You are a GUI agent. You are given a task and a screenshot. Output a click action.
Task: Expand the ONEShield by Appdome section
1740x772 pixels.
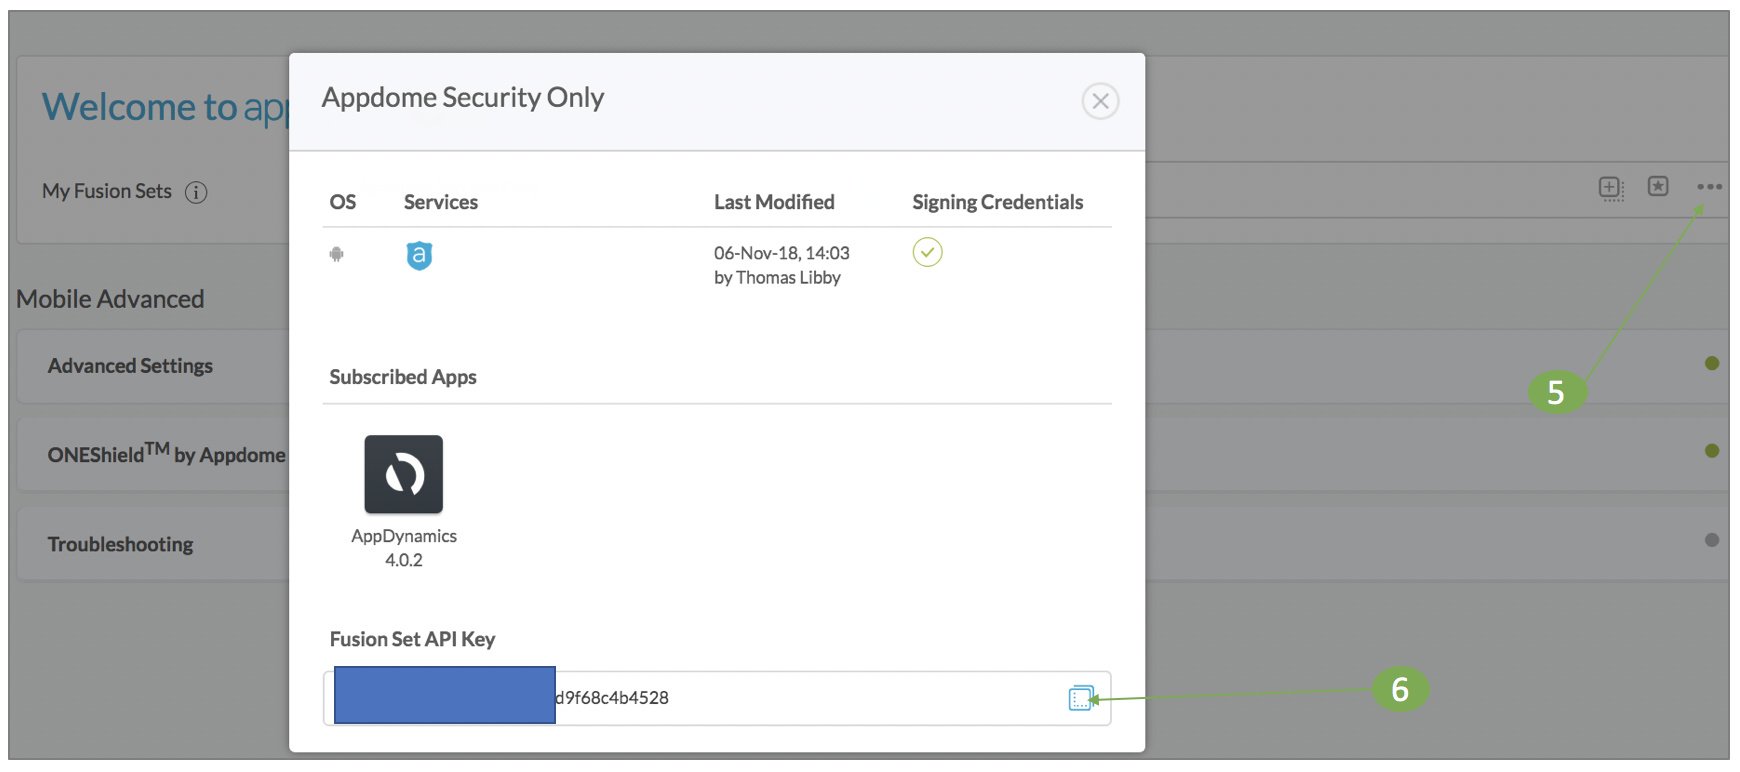tap(166, 455)
